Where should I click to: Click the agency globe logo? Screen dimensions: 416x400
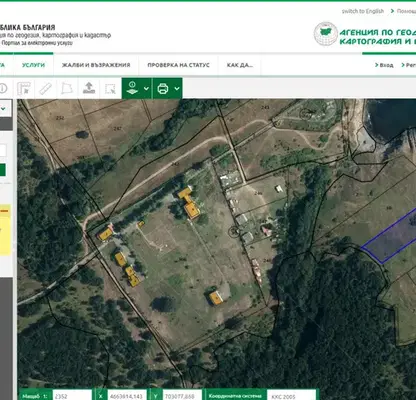coord(325,34)
